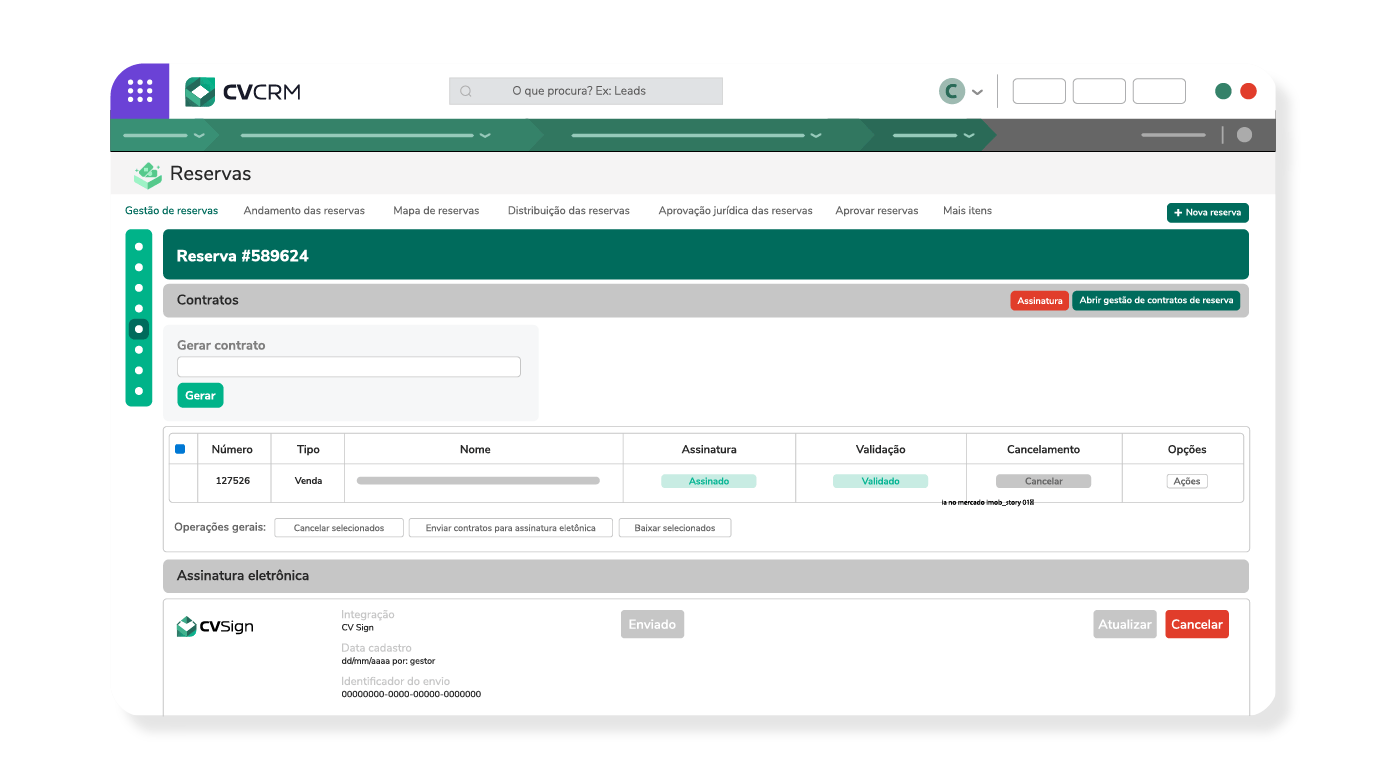Click the red status circle
Viewport: 1388px width, 780px height.
point(1248,91)
